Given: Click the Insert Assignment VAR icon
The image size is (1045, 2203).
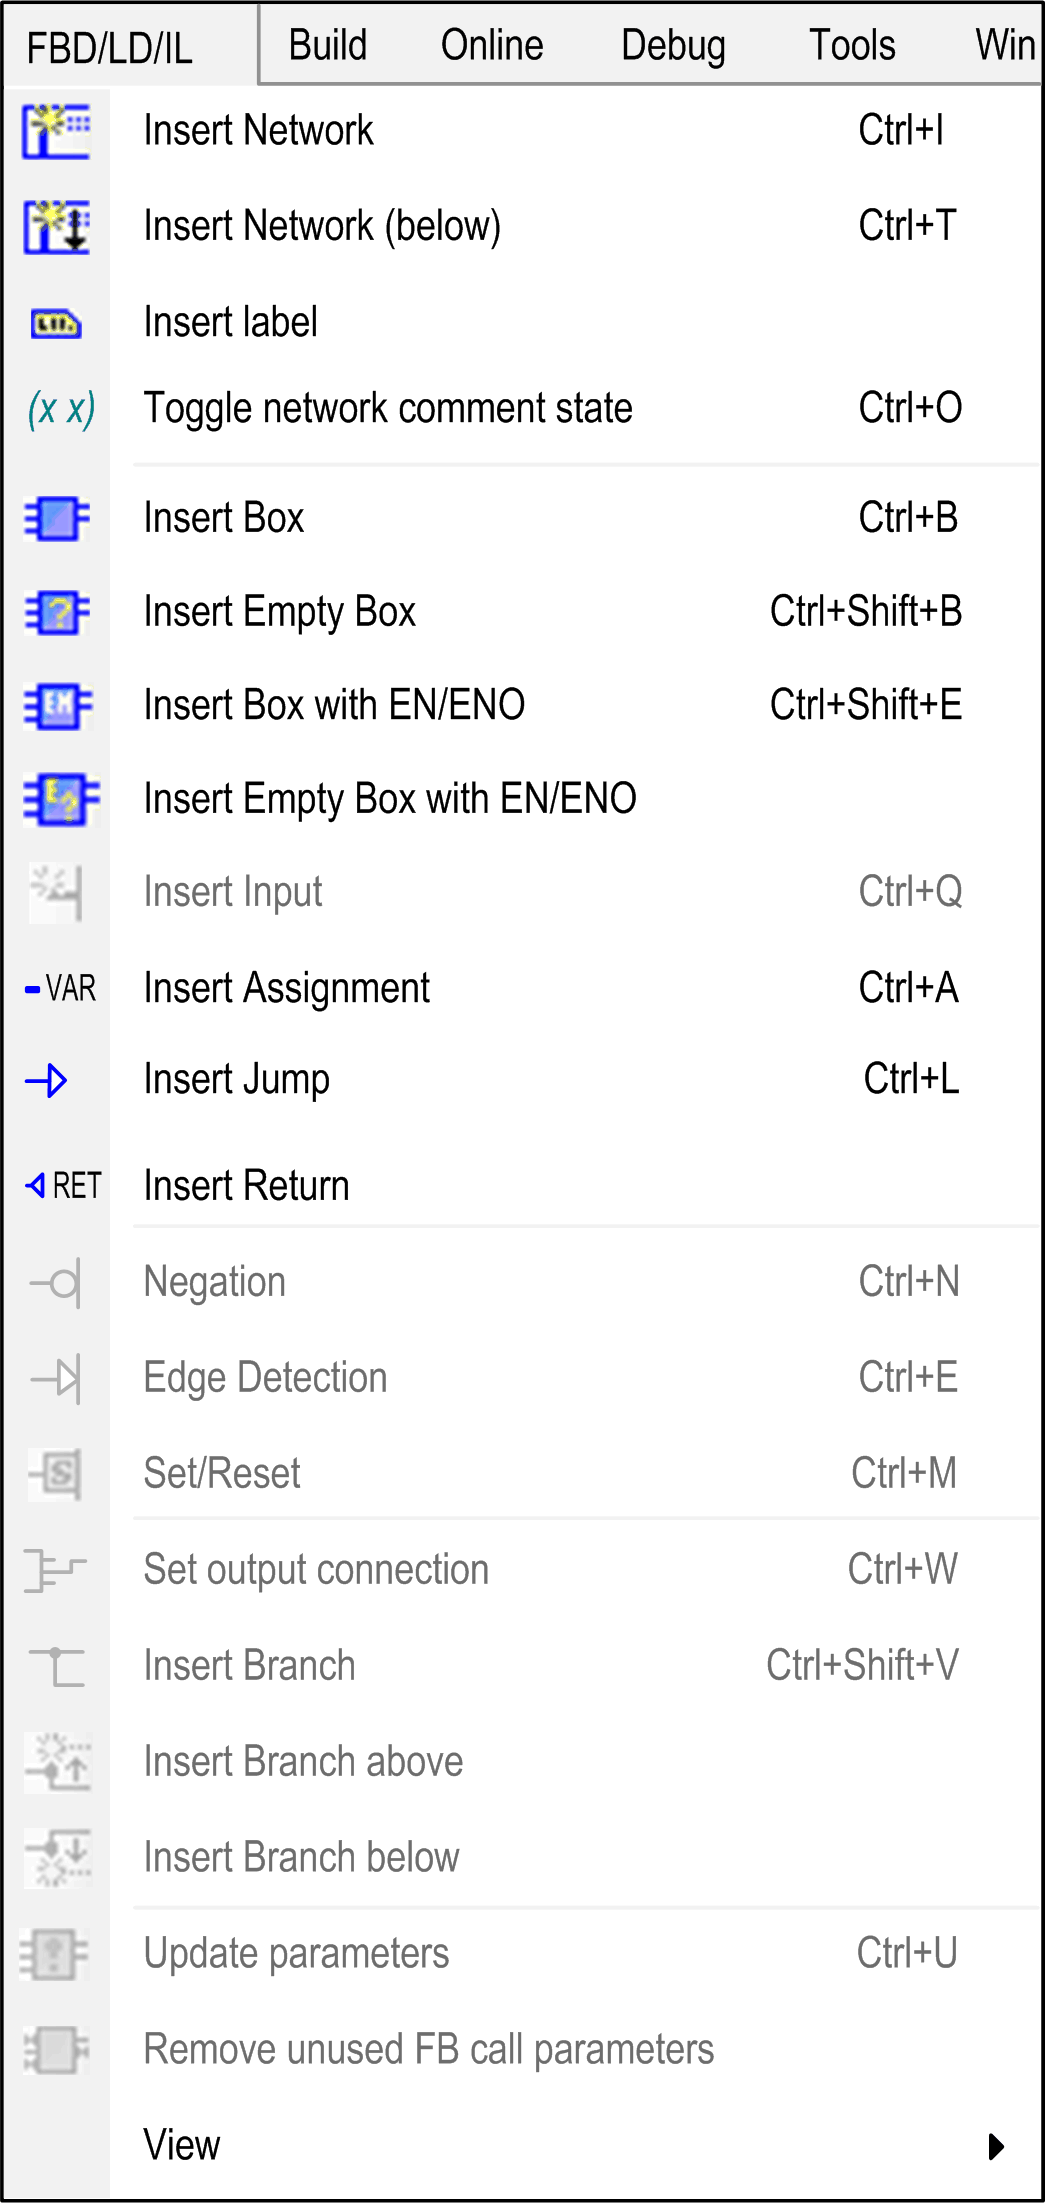Looking at the screenshot, I should tap(60, 989).
